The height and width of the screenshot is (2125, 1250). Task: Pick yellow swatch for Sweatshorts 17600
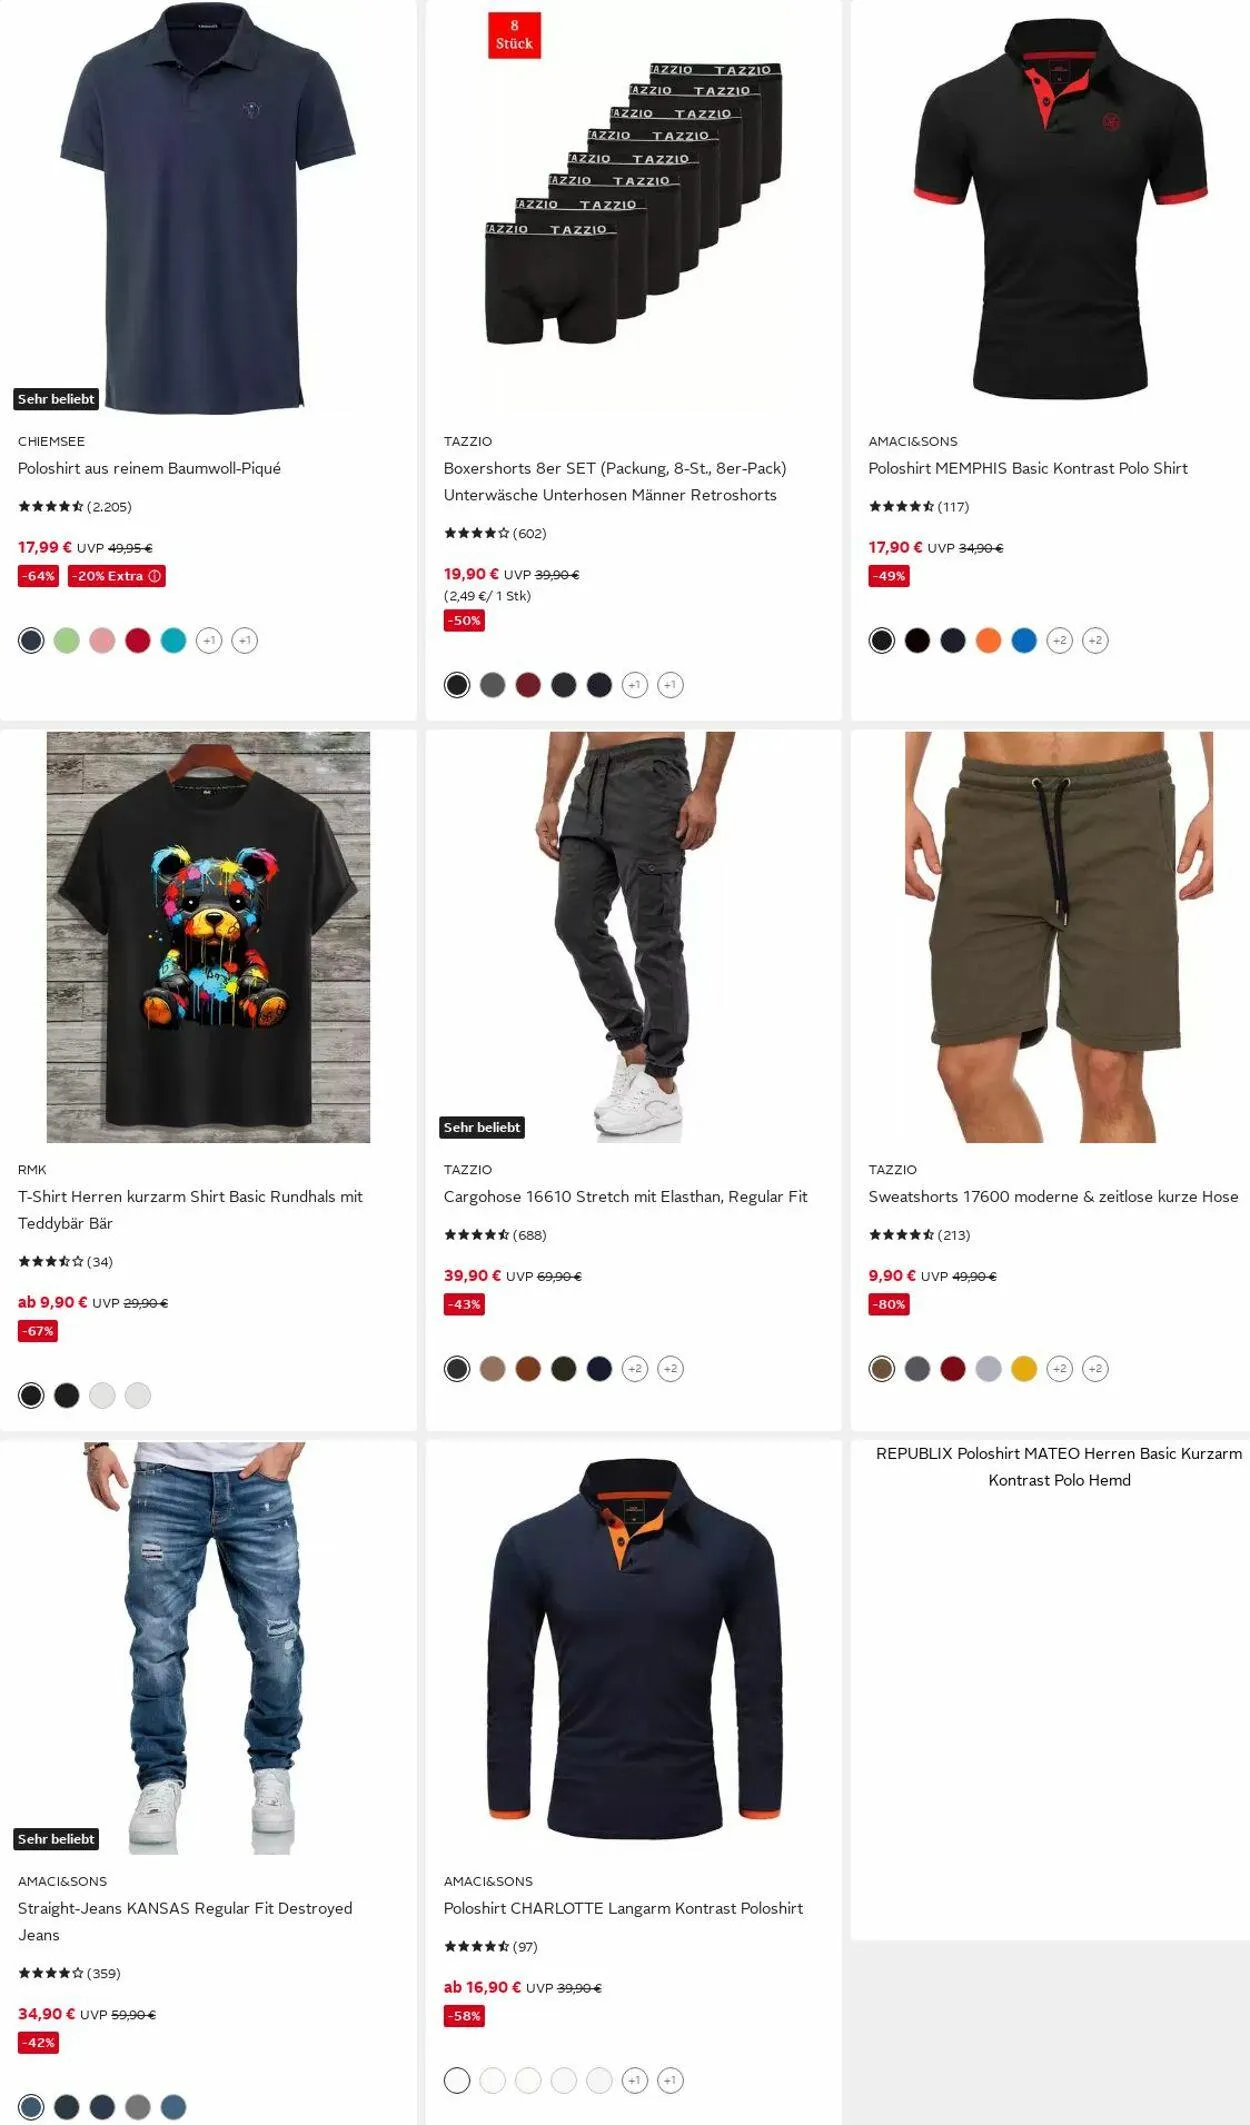pos(1024,1368)
